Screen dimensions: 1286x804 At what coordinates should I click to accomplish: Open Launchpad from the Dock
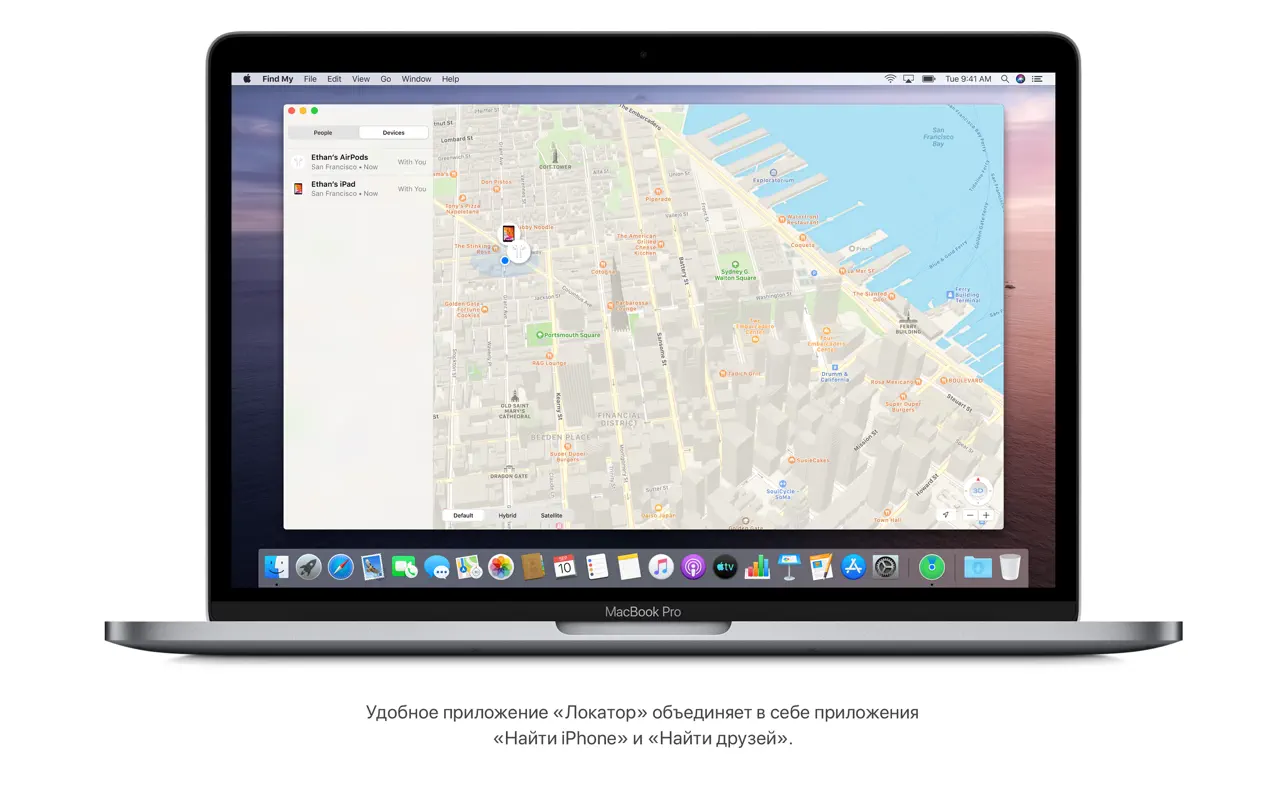point(309,568)
